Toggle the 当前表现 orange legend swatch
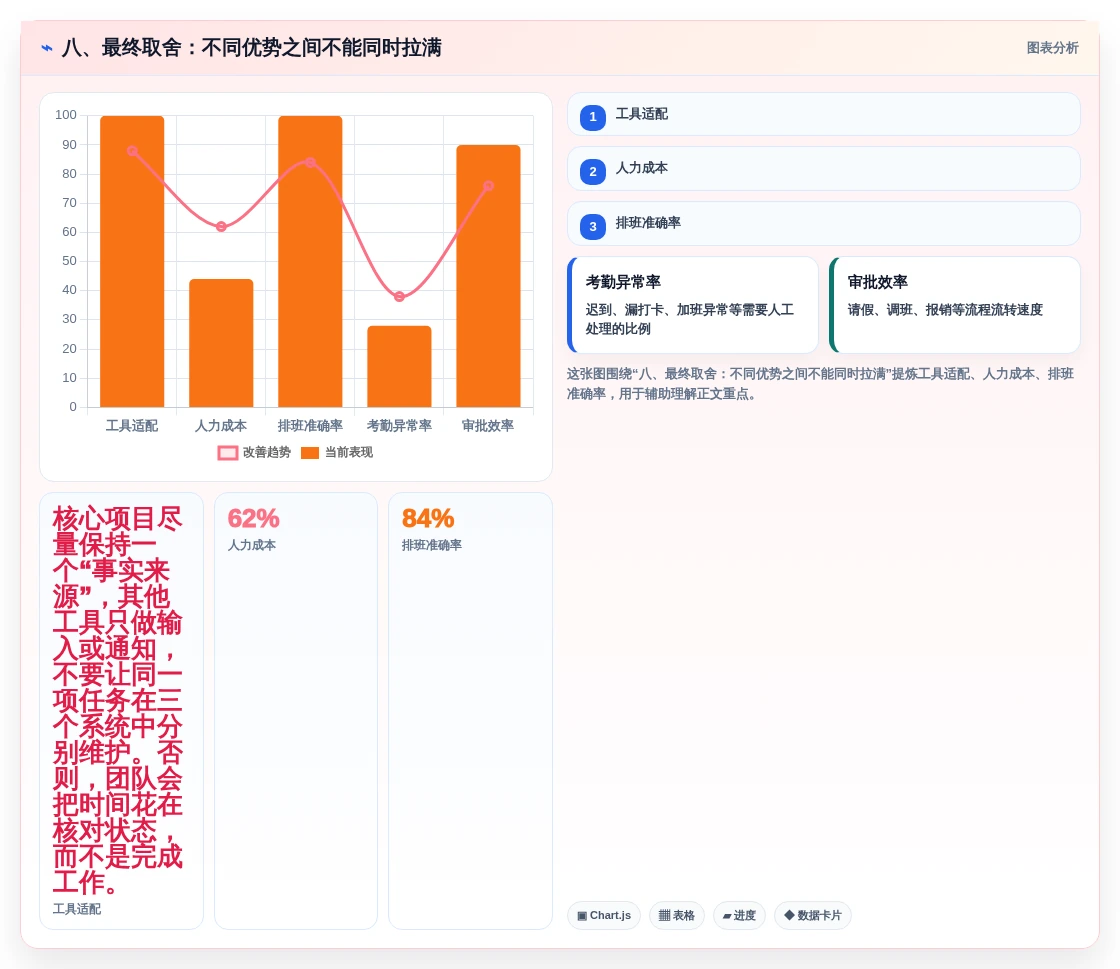Viewport: 1120px width, 969px height. tap(310, 453)
